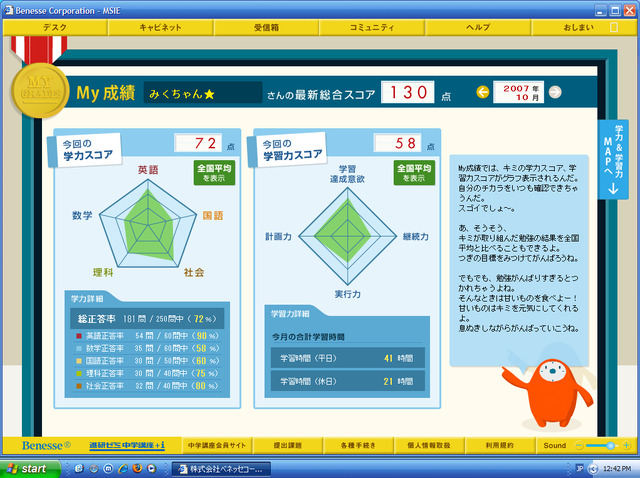The height and width of the screenshot is (478, 640).
Task: Click the おしまい exit menu item
Action: (584, 27)
